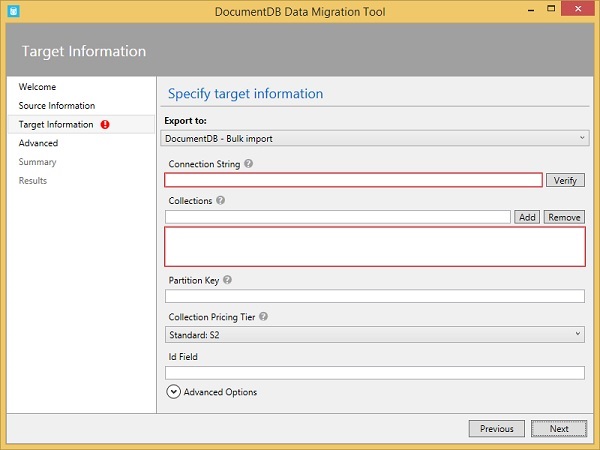Go back with the Previous button
The width and height of the screenshot is (600, 450).
[496, 429]
